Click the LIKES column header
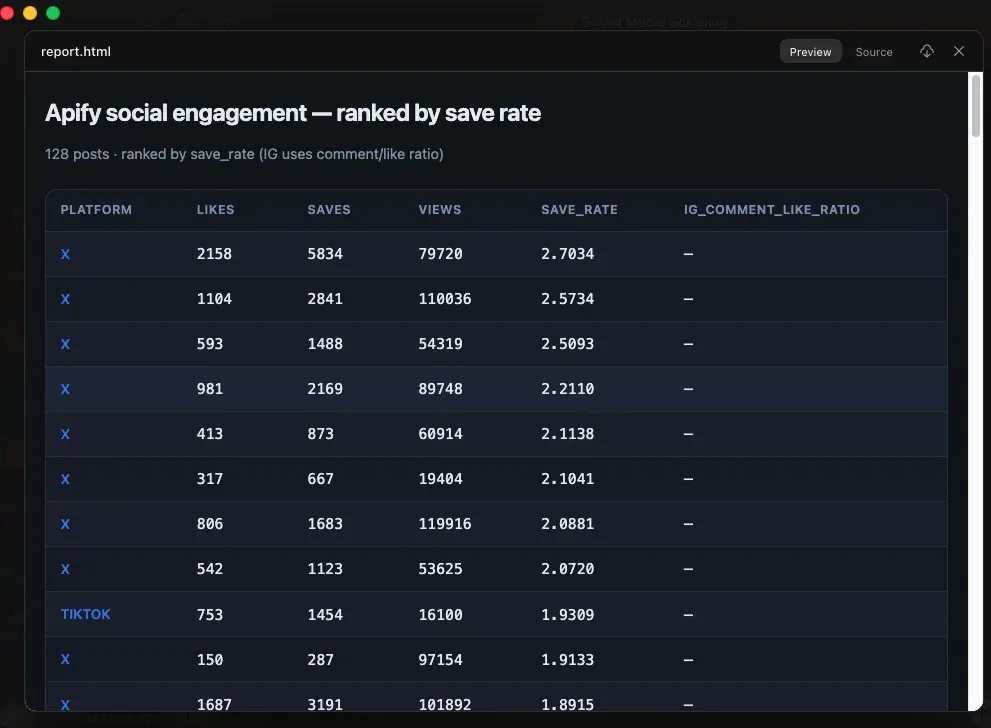 tap(215, 210)
